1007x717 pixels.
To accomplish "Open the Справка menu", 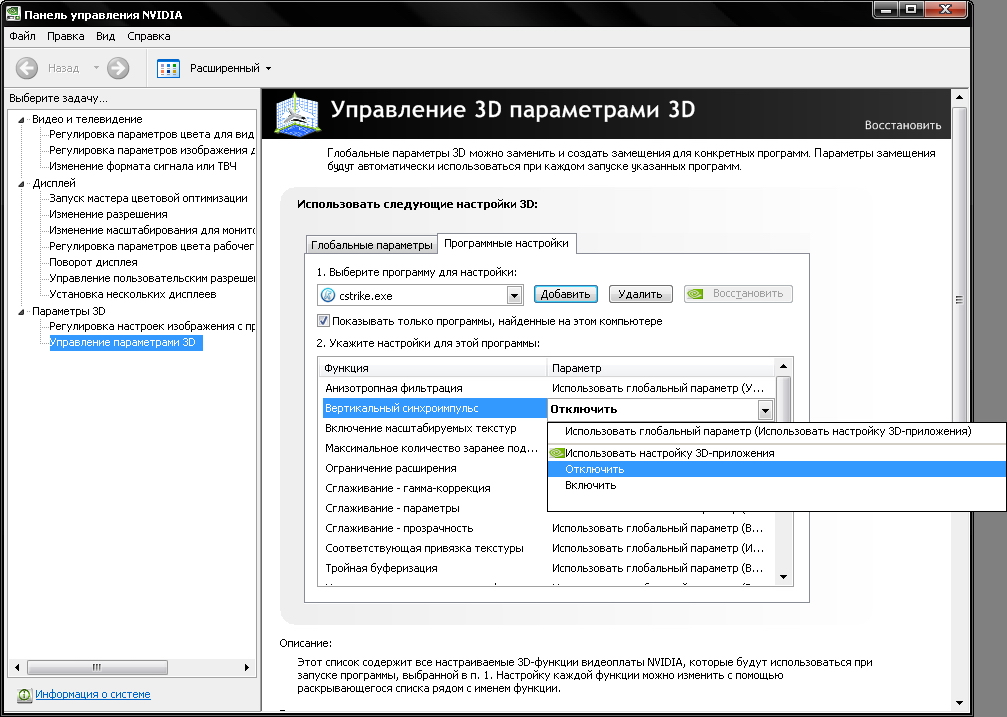I will click(x=148, y=36).
